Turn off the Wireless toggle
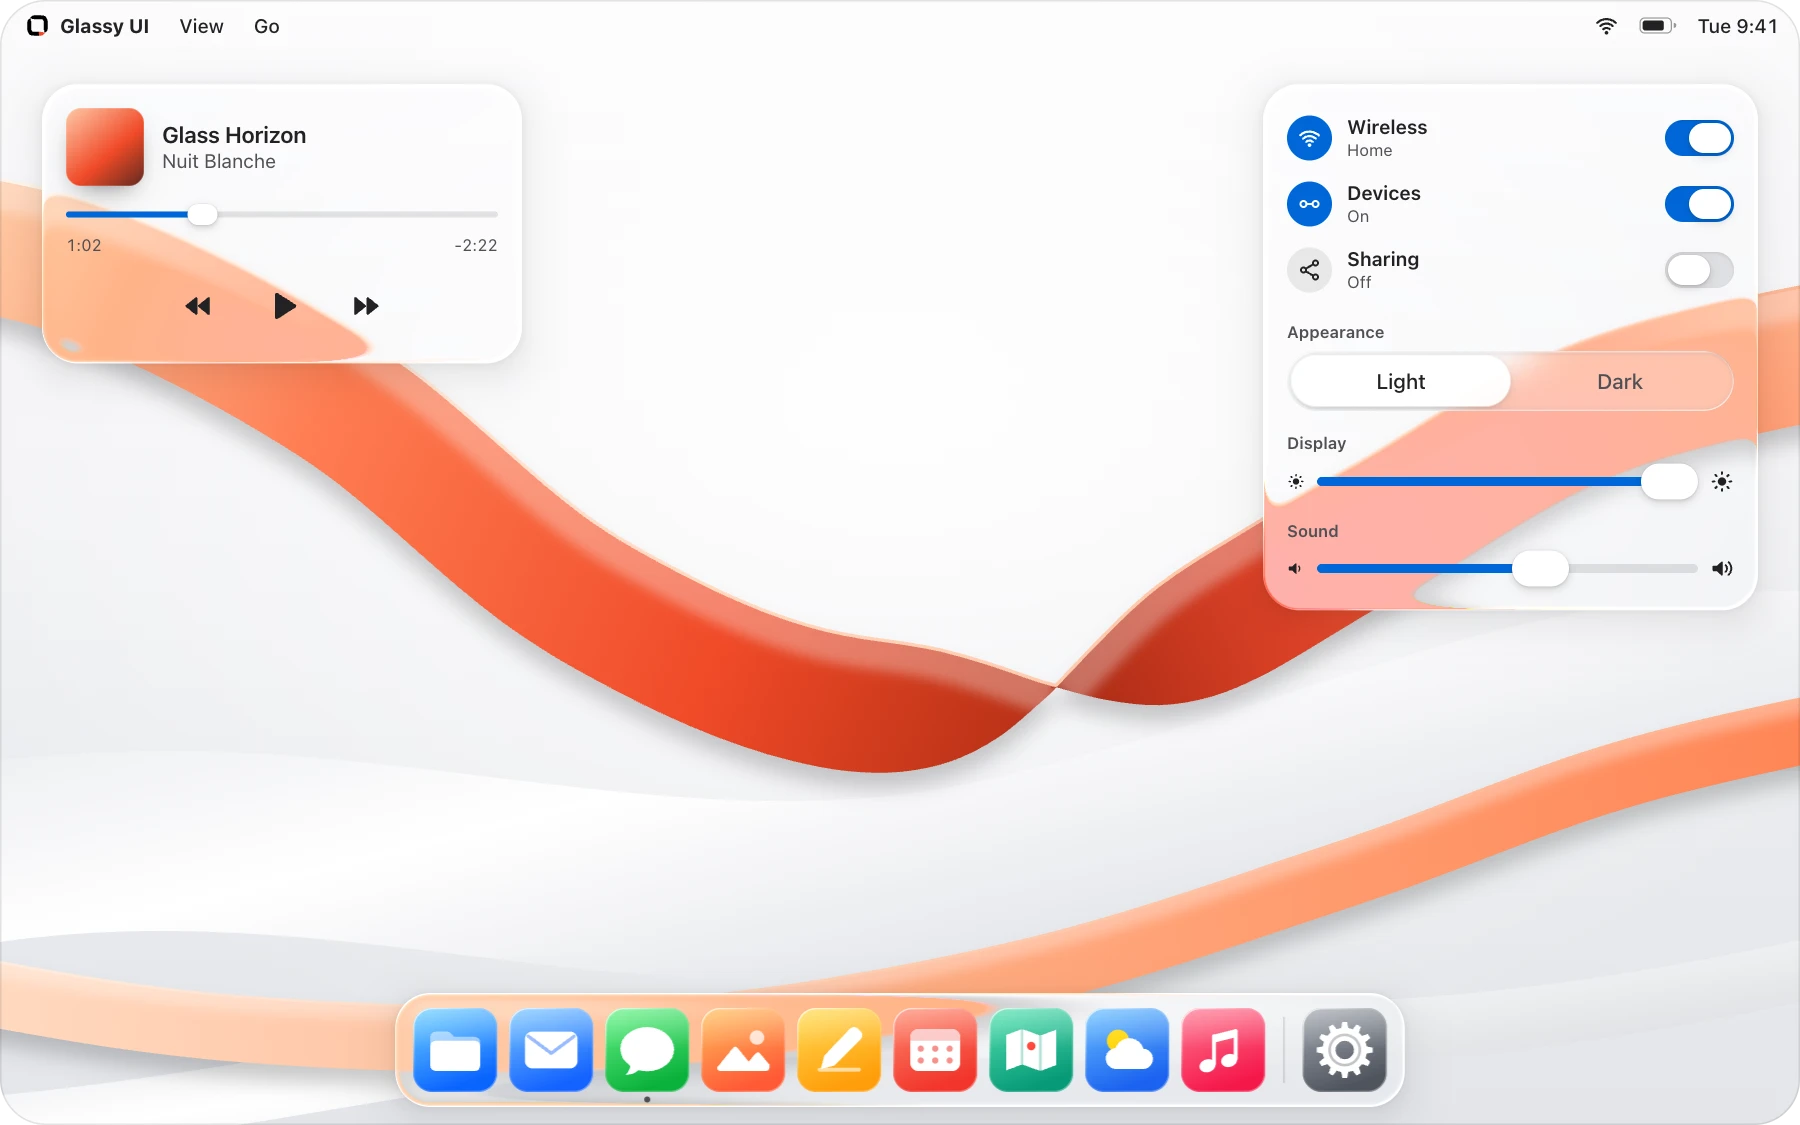The image size is (1800, 1125). 1699,138
